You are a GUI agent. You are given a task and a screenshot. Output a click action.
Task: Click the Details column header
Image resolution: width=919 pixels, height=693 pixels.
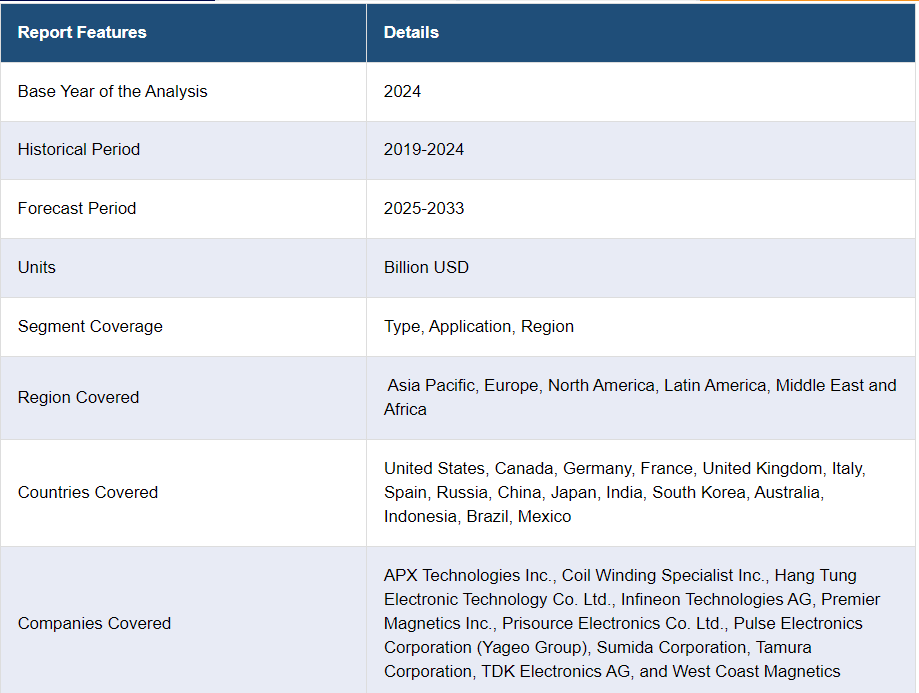[411, 32]
